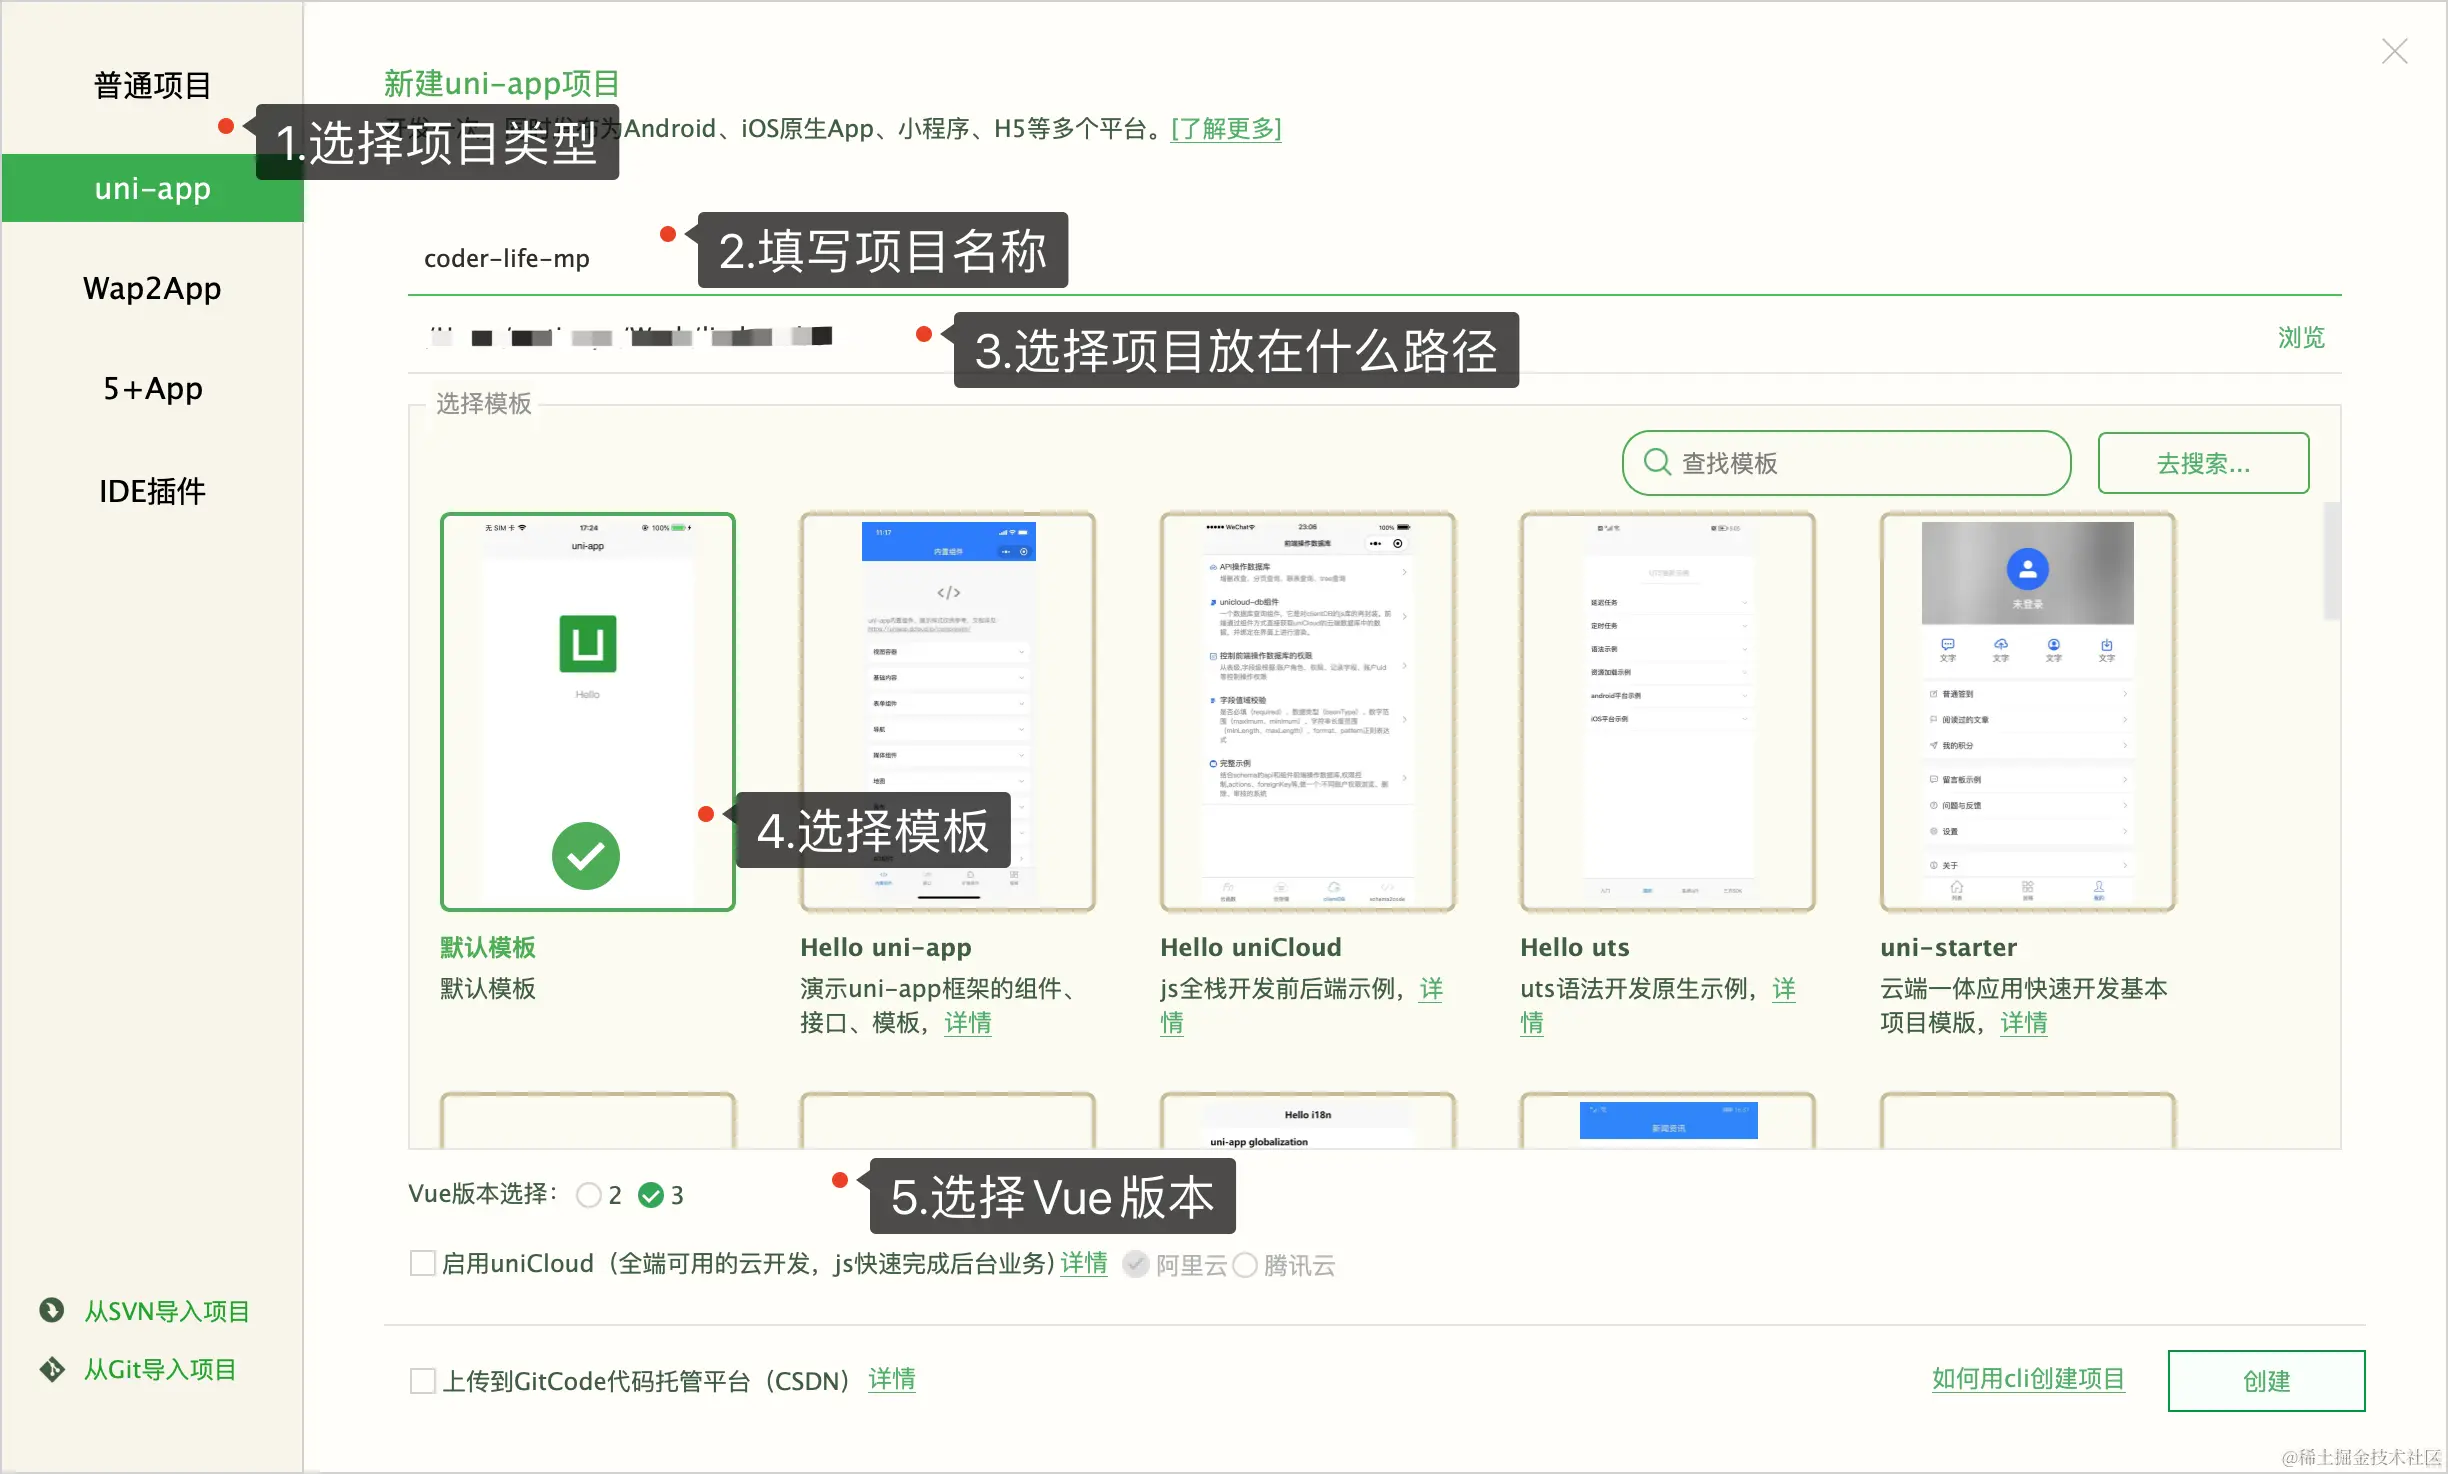Open 如何用cli创建项目 link
Image resolution: width=2448 pixels, height=1474 pixels.
(2028, 1379)
